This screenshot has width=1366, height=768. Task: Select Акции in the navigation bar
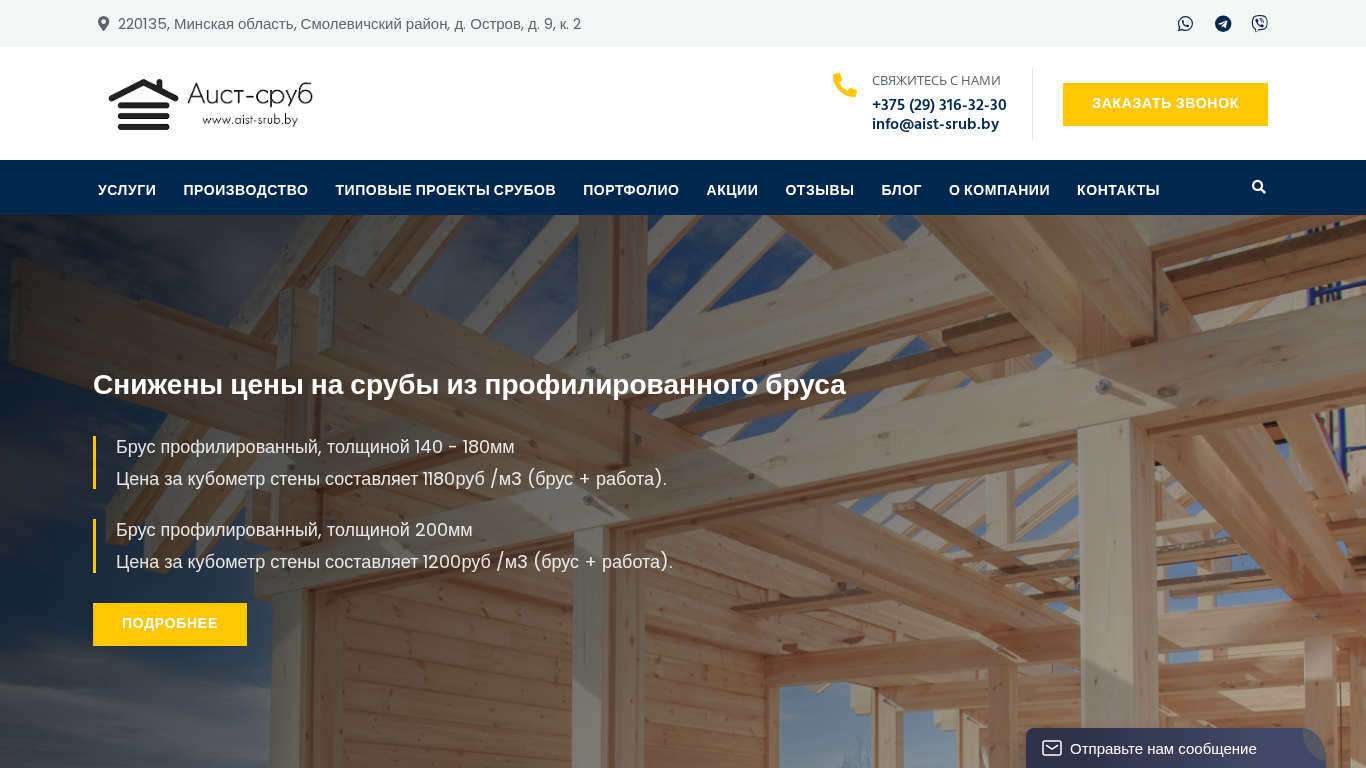click(732, 190)
